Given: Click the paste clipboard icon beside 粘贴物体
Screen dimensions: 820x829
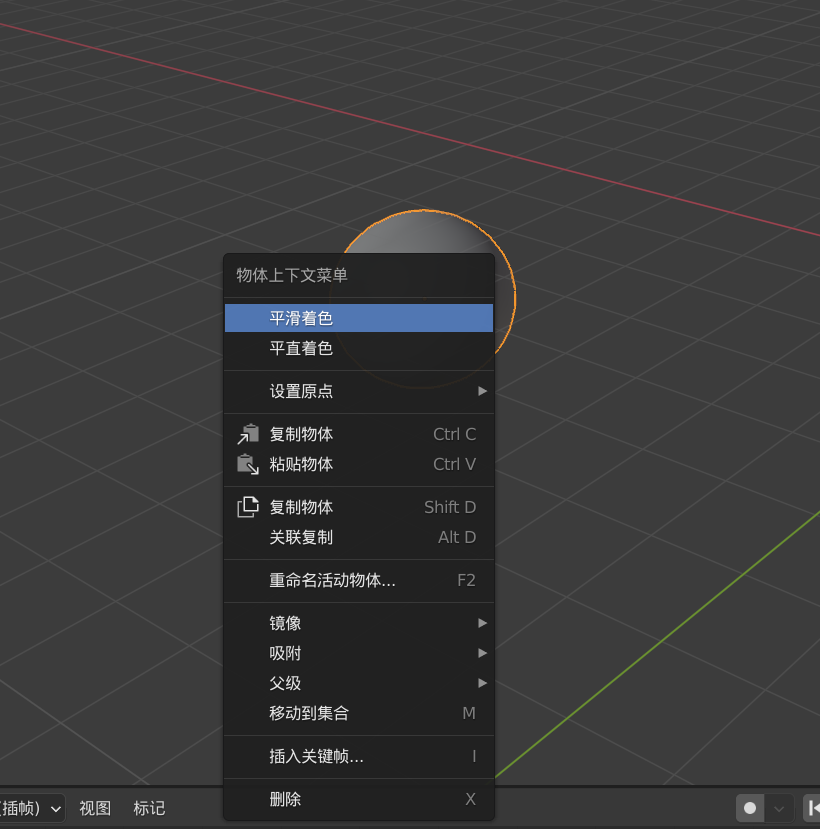Looking at the screenshot, I should tap(247, 464).
